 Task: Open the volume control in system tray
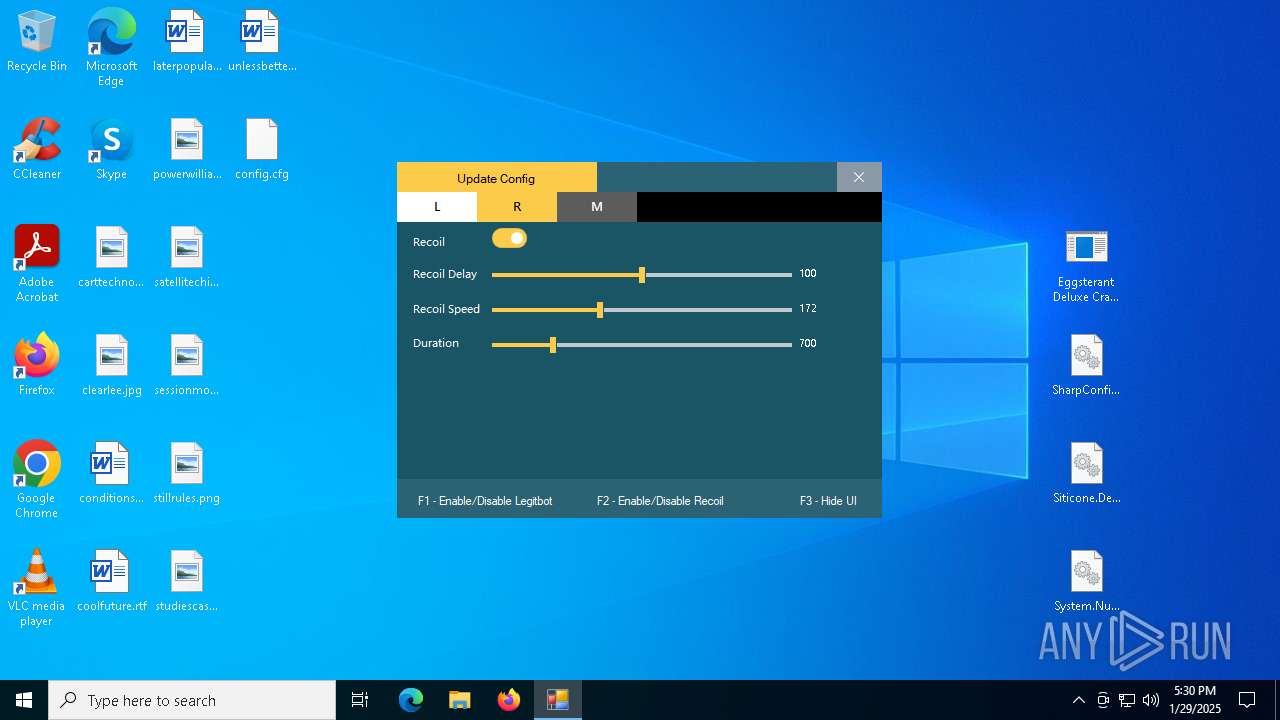[x=1151, y=700]
